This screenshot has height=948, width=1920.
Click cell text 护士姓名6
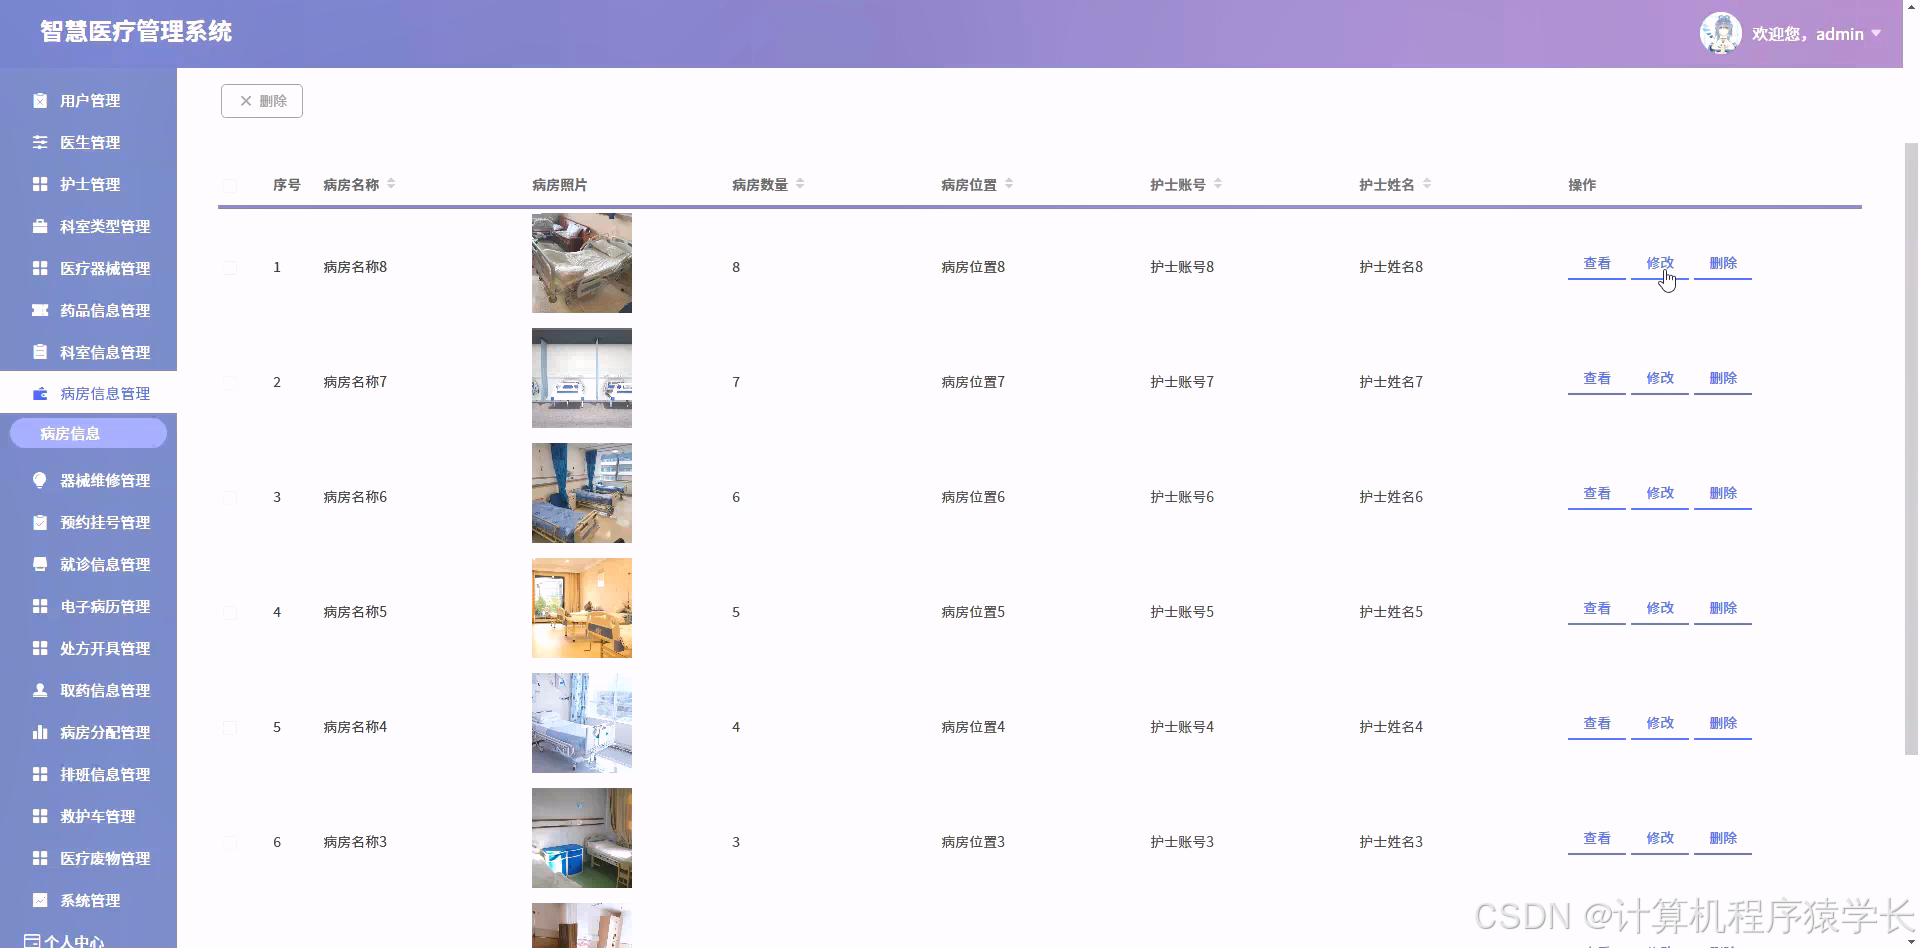click(1391, 497)
